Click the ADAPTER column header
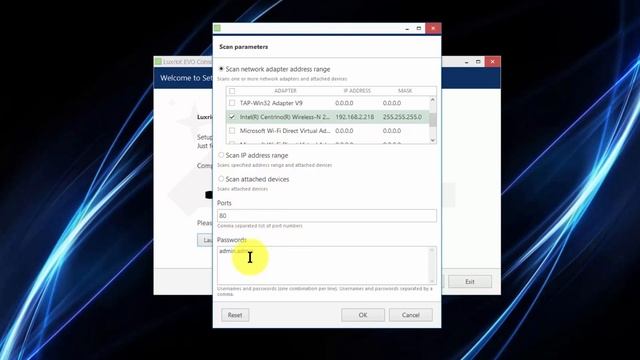The width and height of the screenshot is (640, 360). click(285, 91)
